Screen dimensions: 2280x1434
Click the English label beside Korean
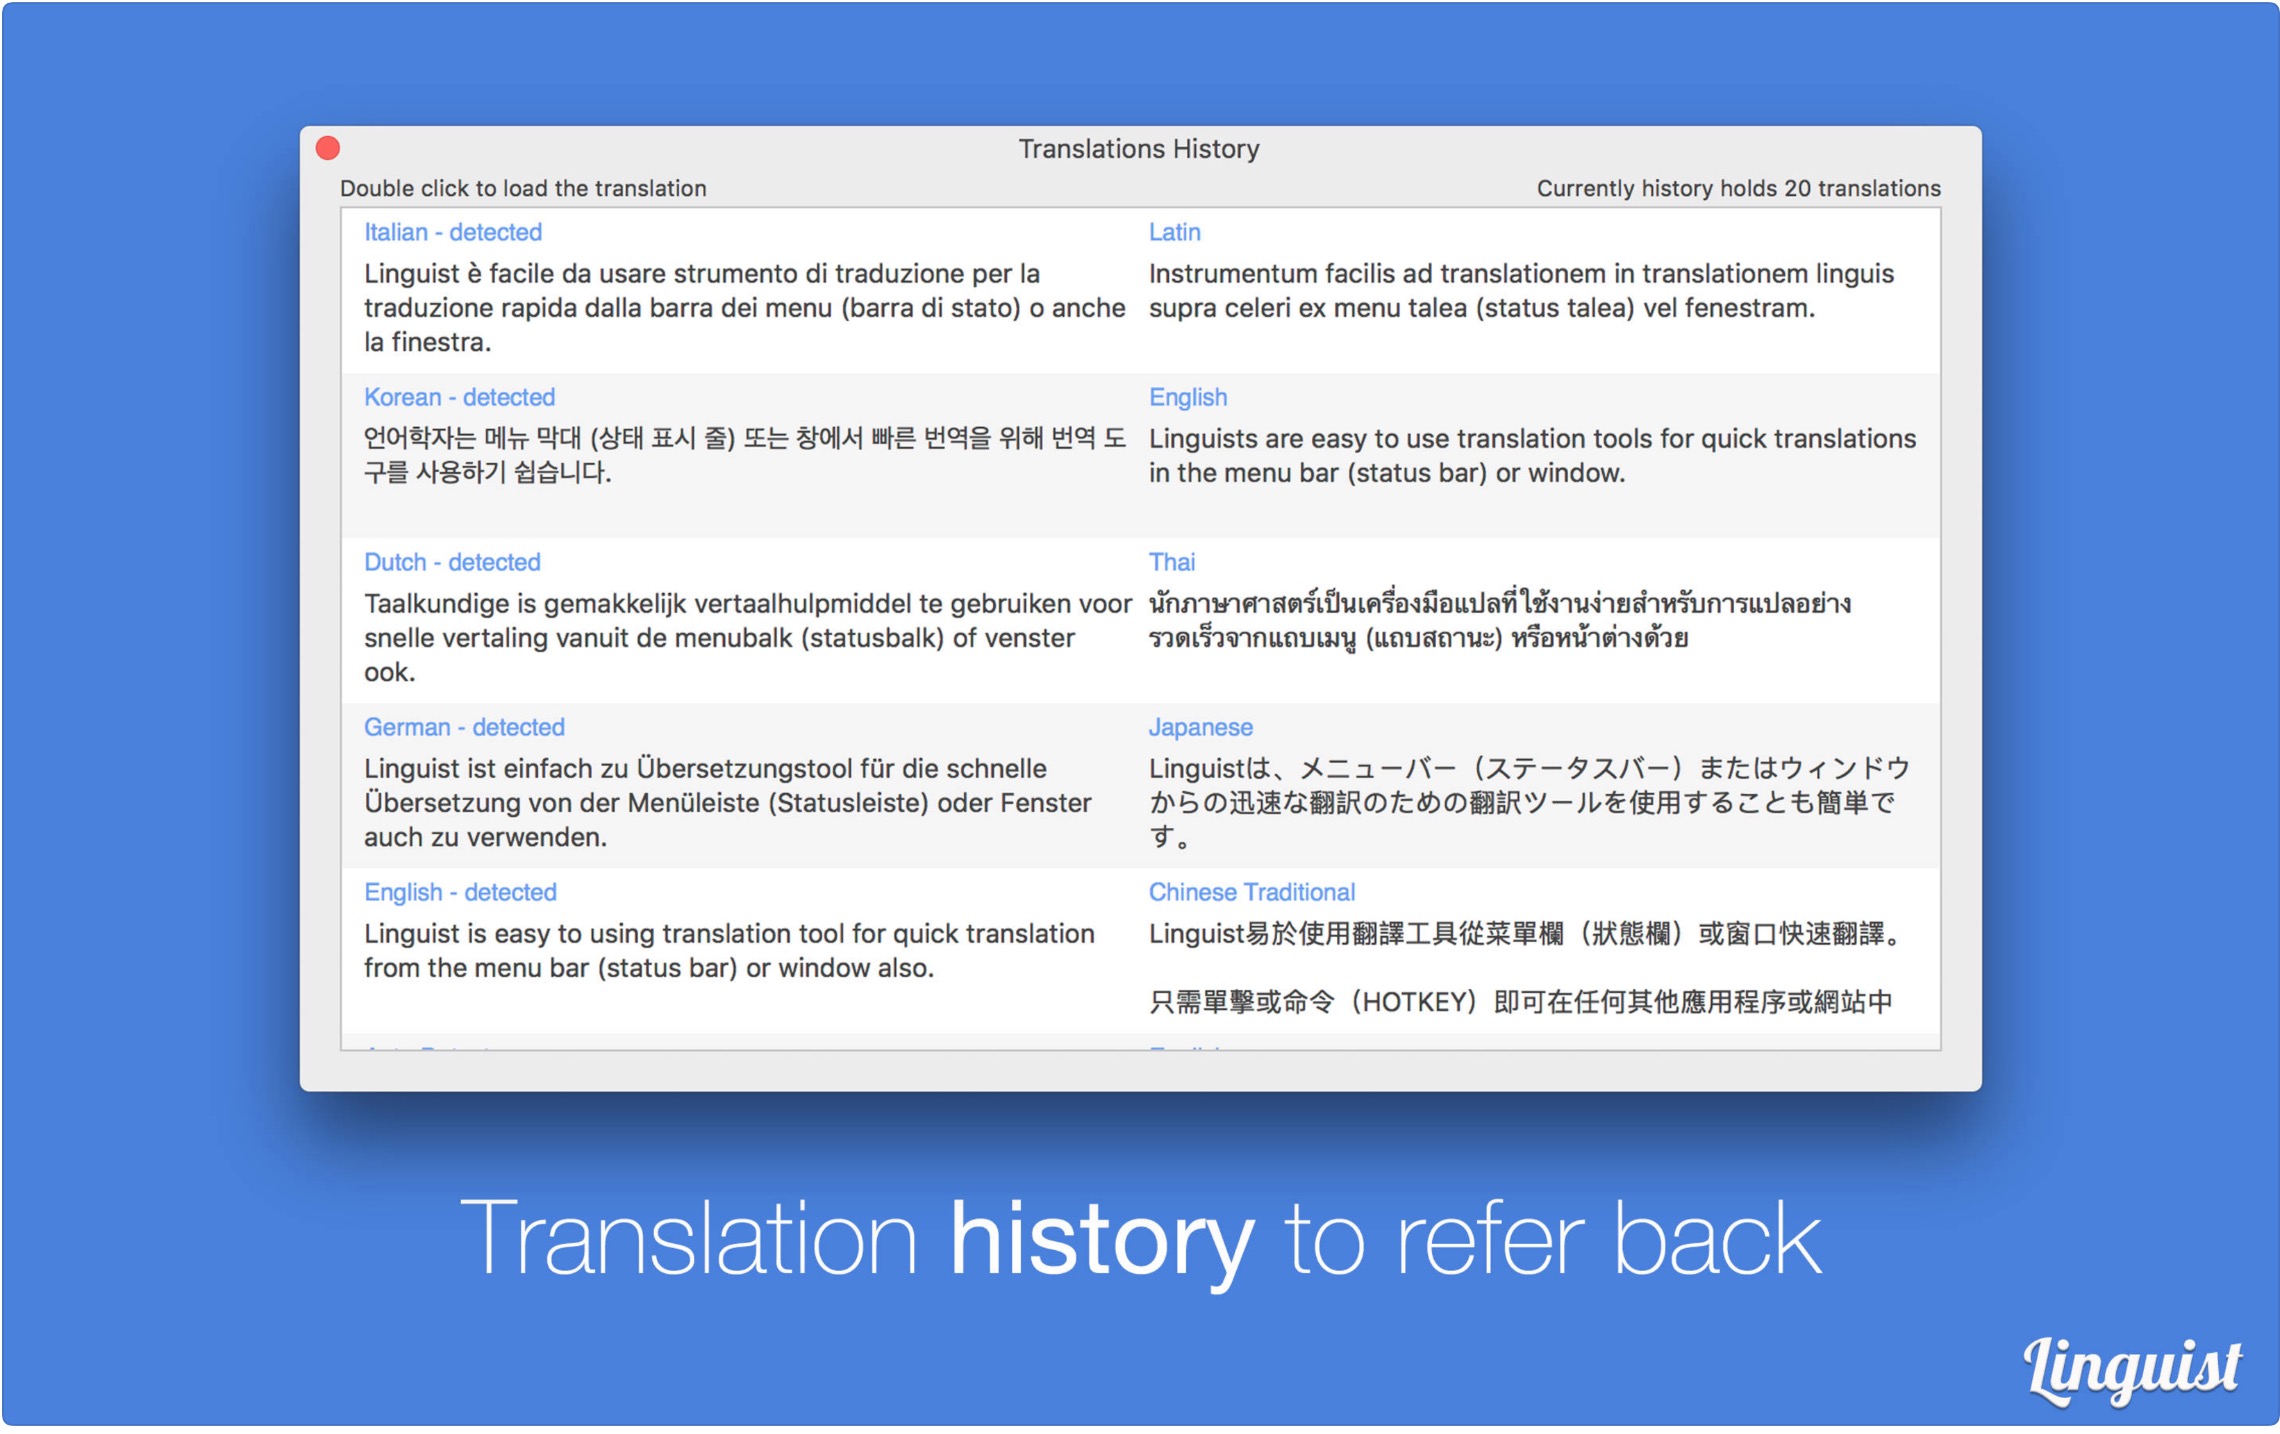tap(1187, 397)
